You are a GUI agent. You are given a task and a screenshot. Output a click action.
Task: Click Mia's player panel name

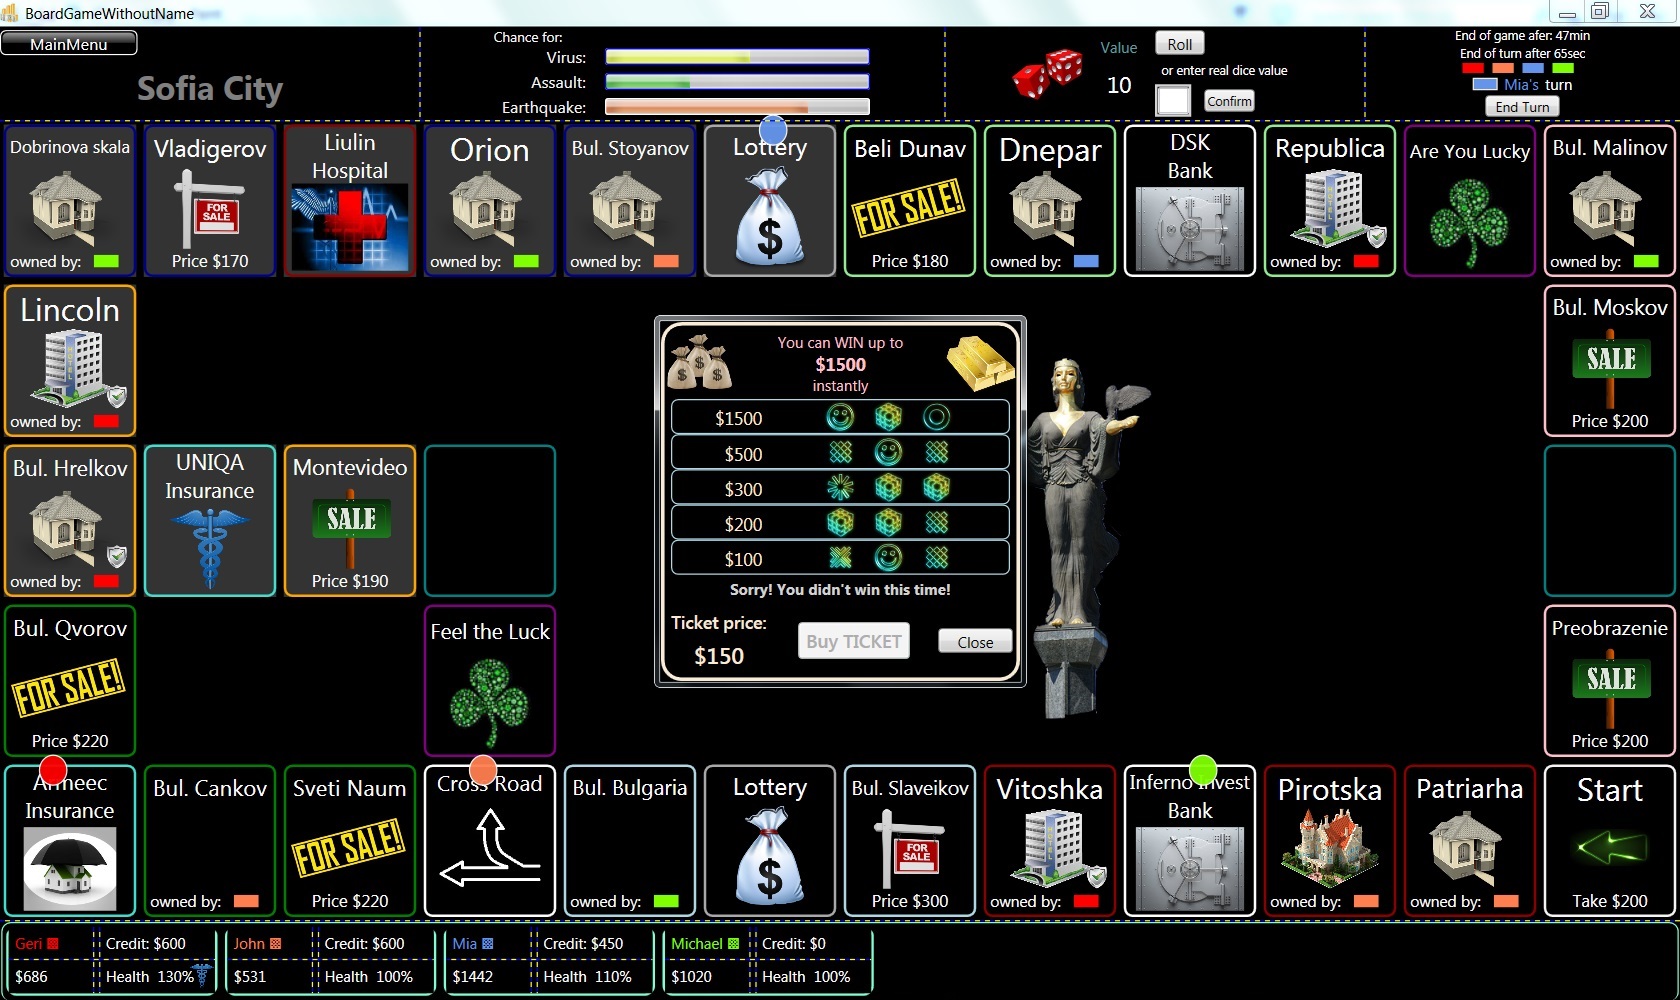464,943
